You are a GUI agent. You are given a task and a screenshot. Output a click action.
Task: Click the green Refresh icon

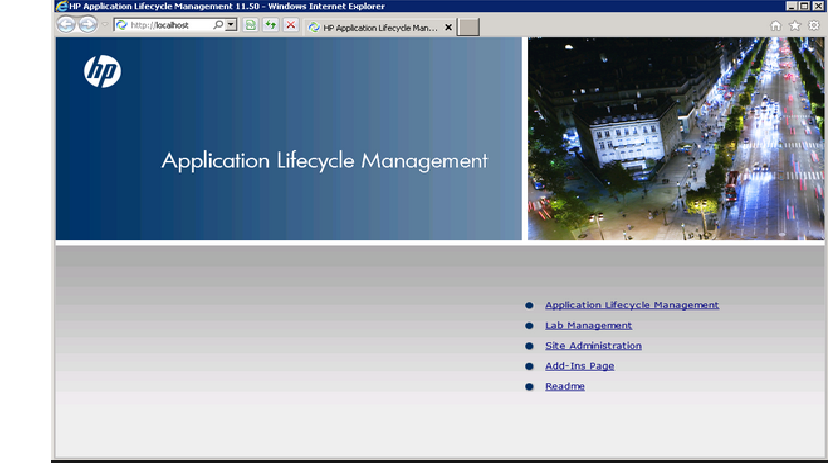[x=271, y=25]
